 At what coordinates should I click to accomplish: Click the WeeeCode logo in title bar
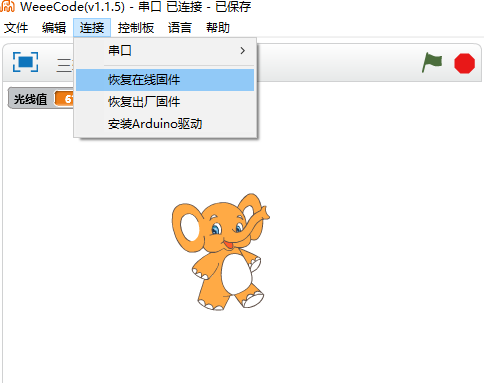(x=7, y=6)
